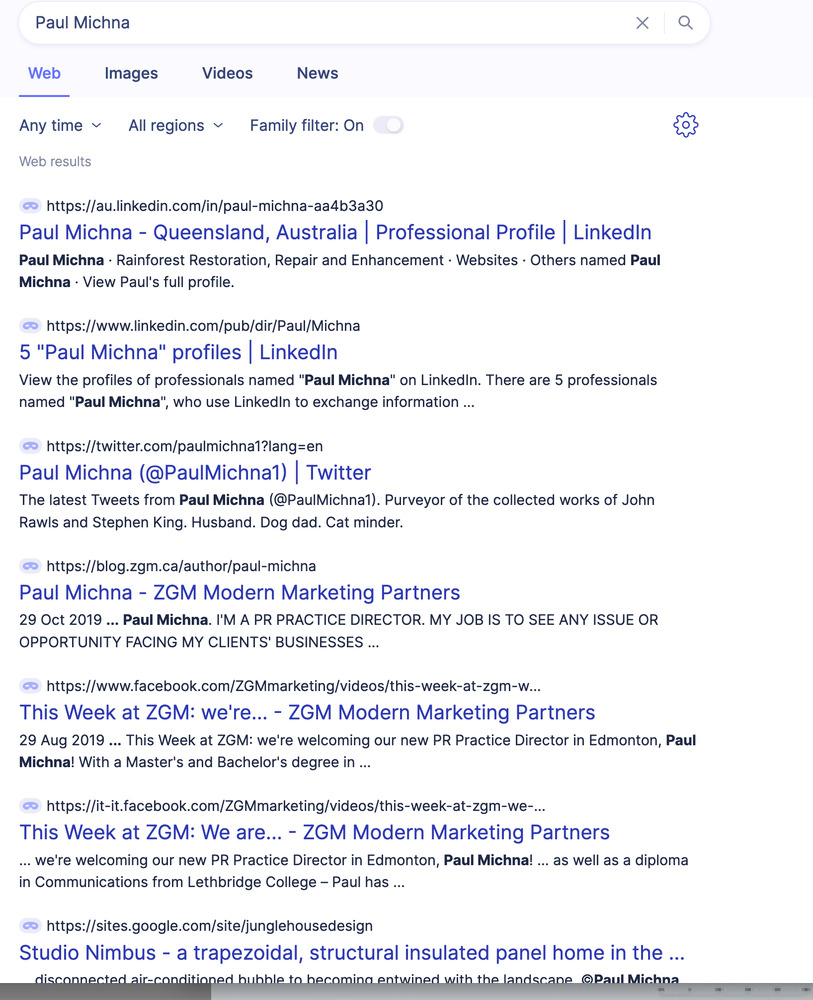Click the magnifying glass search icon
Image resolution: width=813 pixels, height=1000 pixels.
point(685,23)
